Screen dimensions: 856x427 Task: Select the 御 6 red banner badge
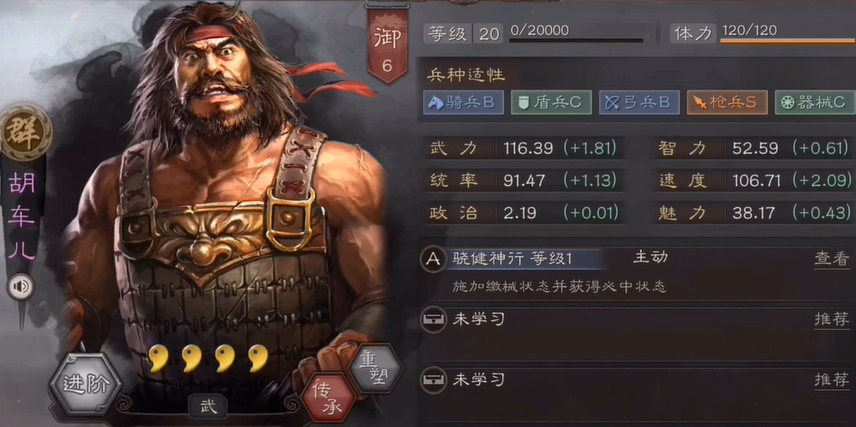click(387, 46)
